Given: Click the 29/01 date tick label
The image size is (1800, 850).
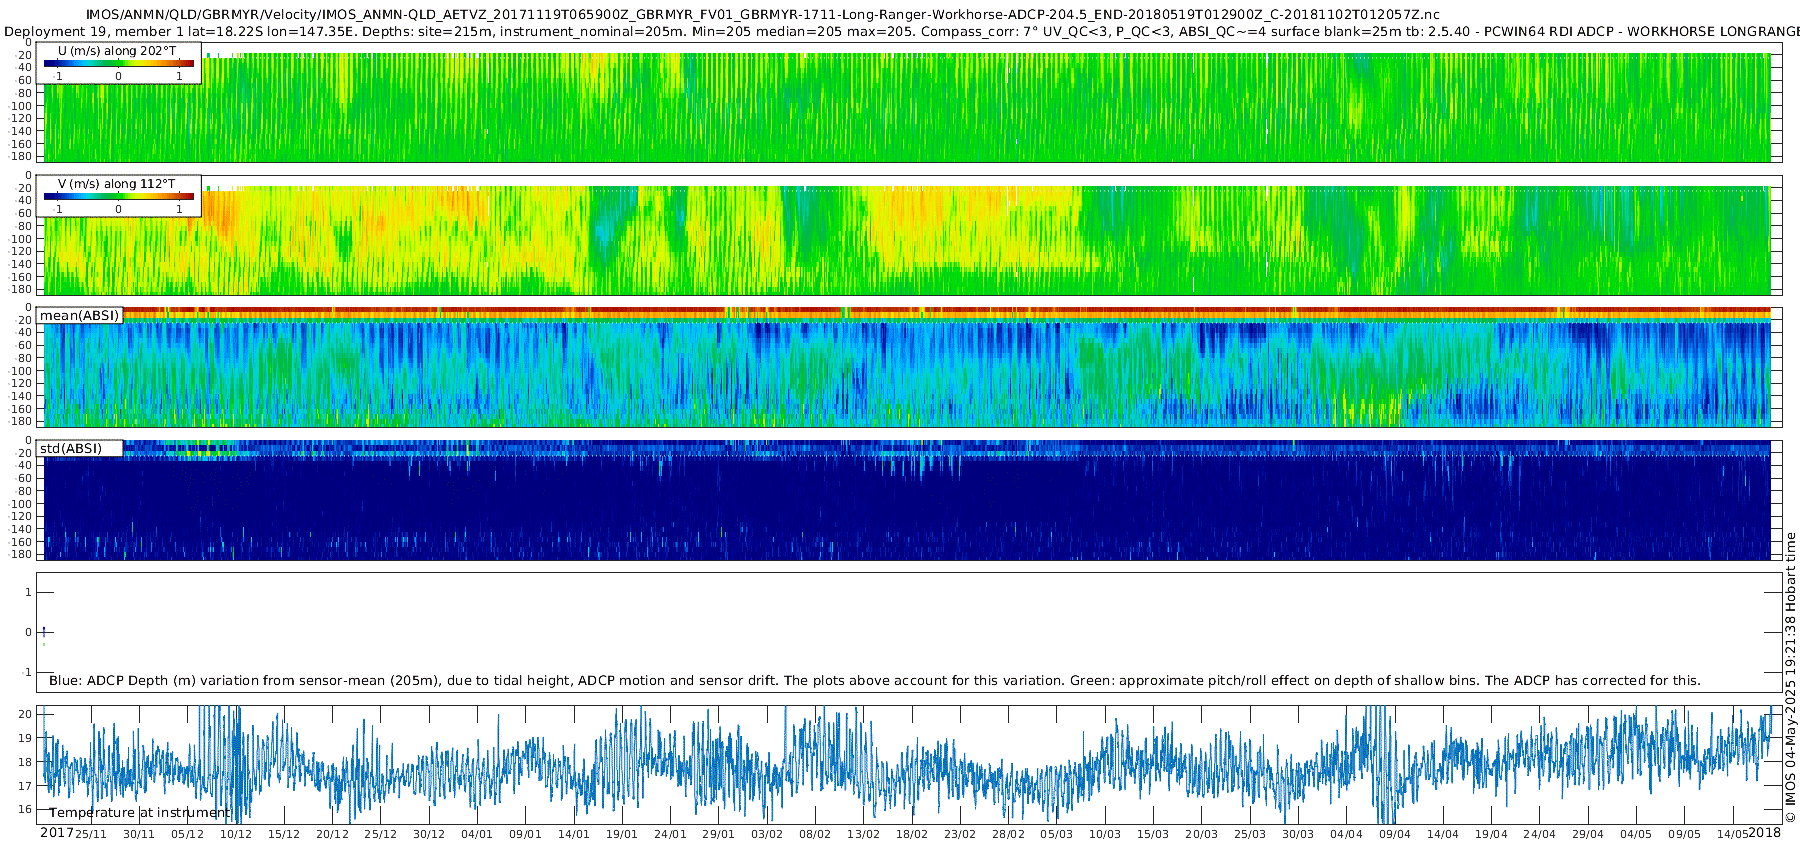Looking at the screenshot, I should coord(718,834).
